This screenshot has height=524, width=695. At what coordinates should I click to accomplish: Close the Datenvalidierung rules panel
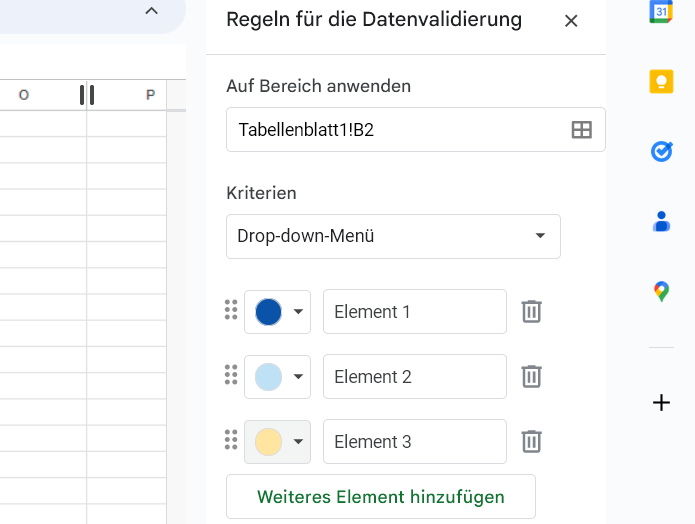[571, 21]
